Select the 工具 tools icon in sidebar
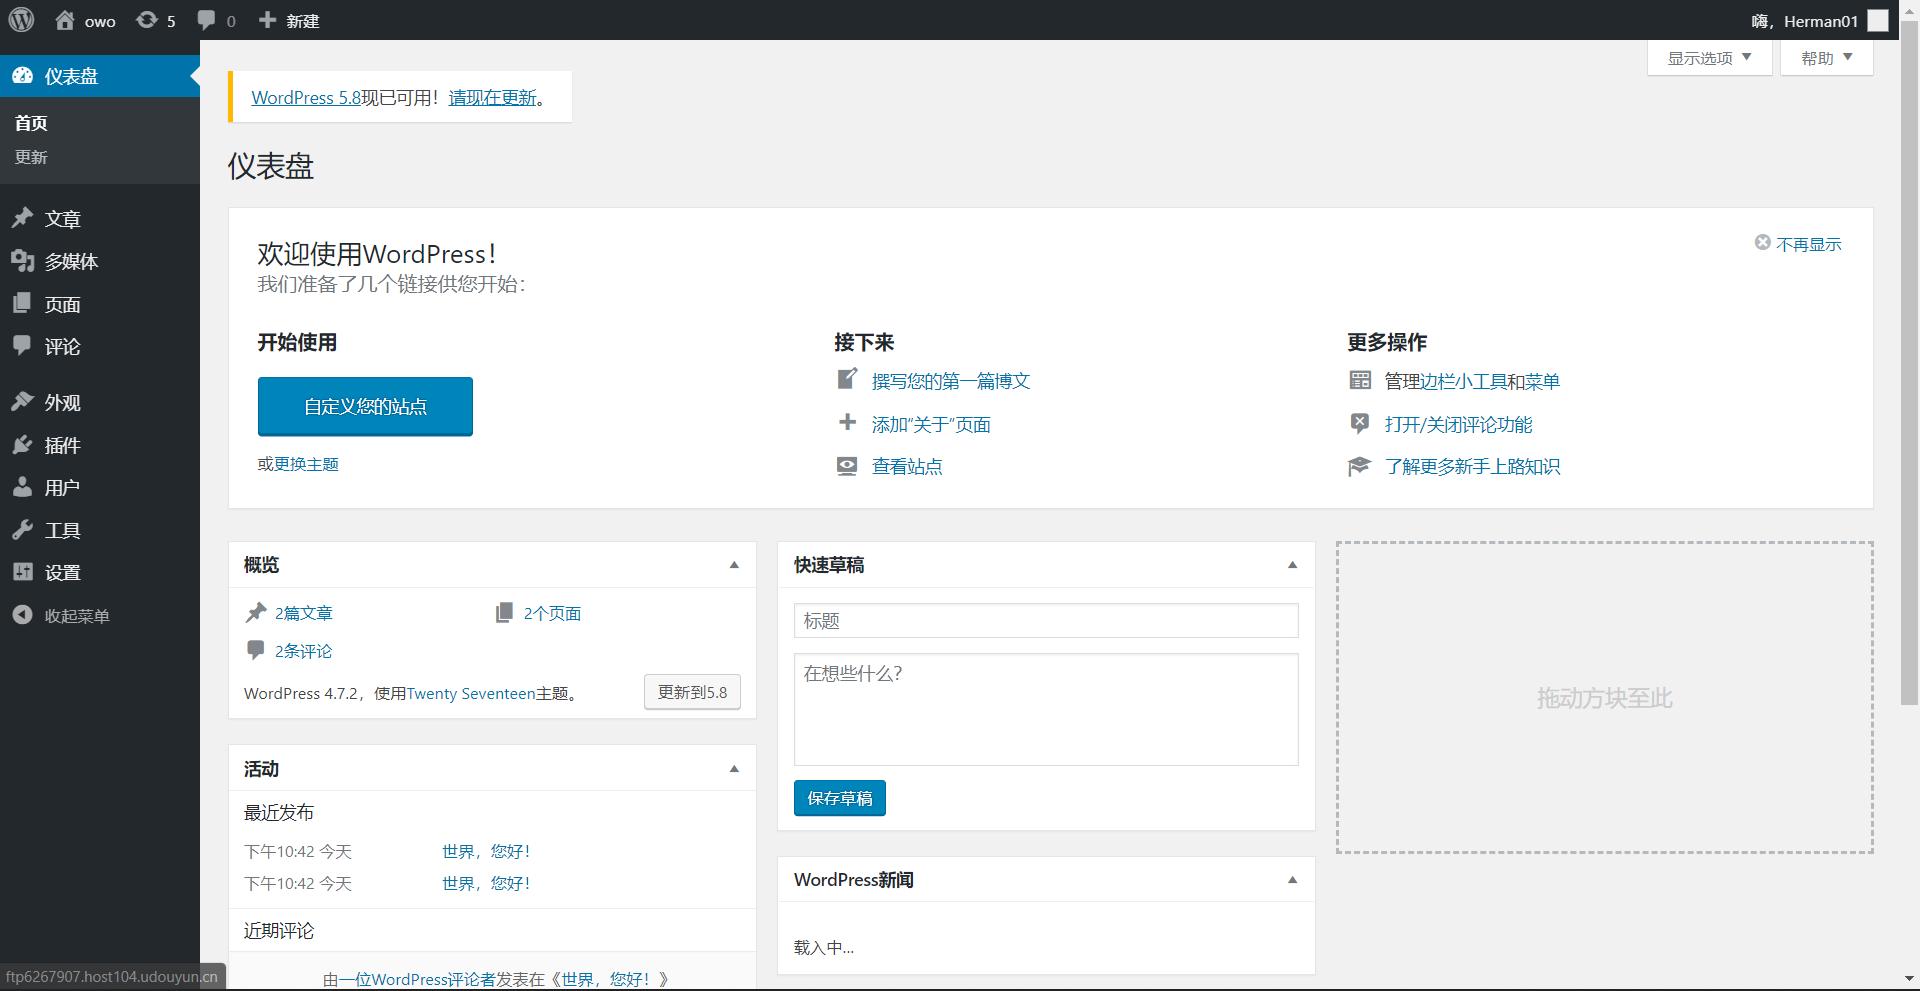Screen dimensions: 1920x991 (x=24, y=529)
